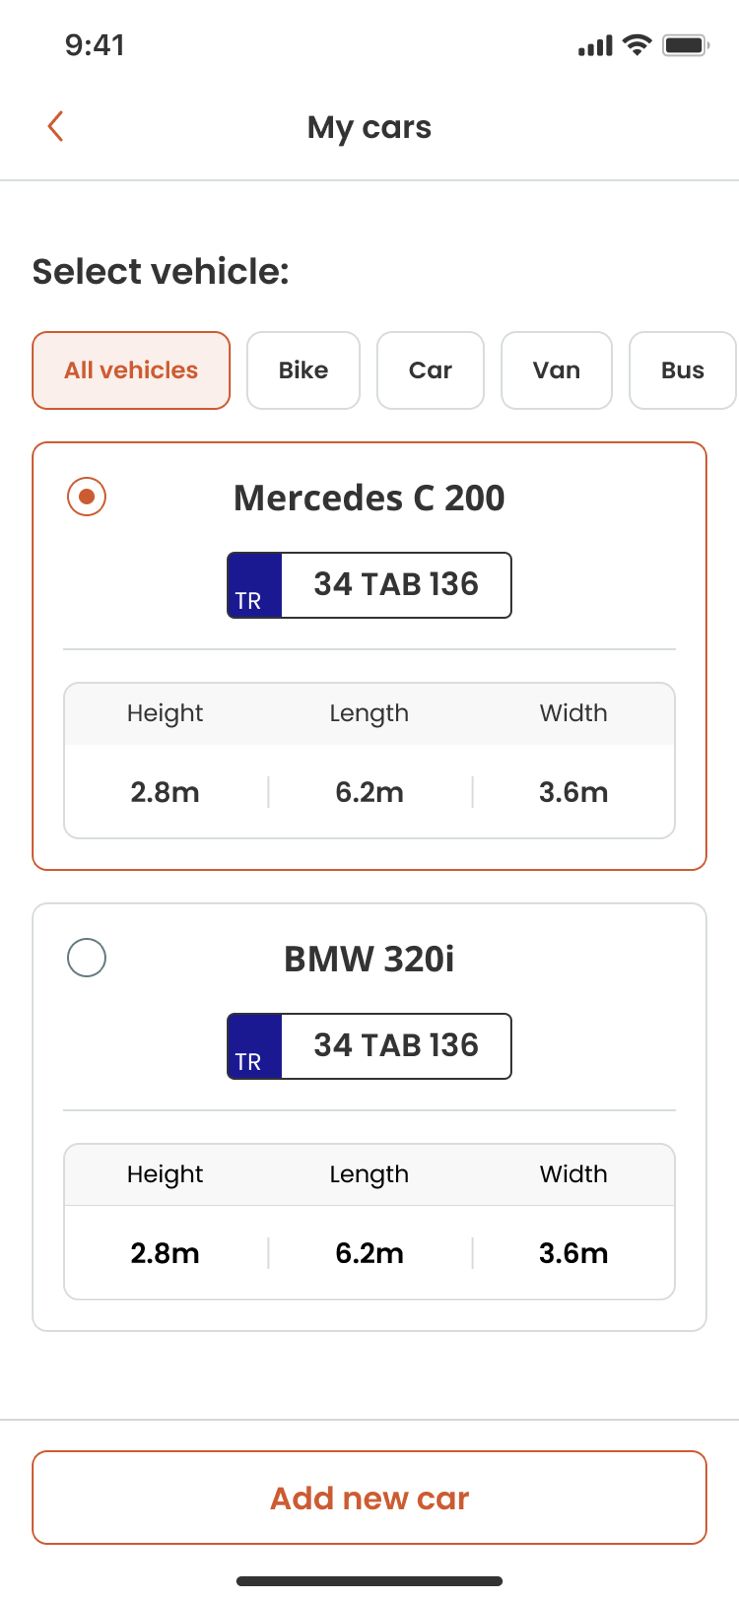The width and height of the screenshot is (739, 1600).
Task: Switch to the Van filter
Action: 556,371
